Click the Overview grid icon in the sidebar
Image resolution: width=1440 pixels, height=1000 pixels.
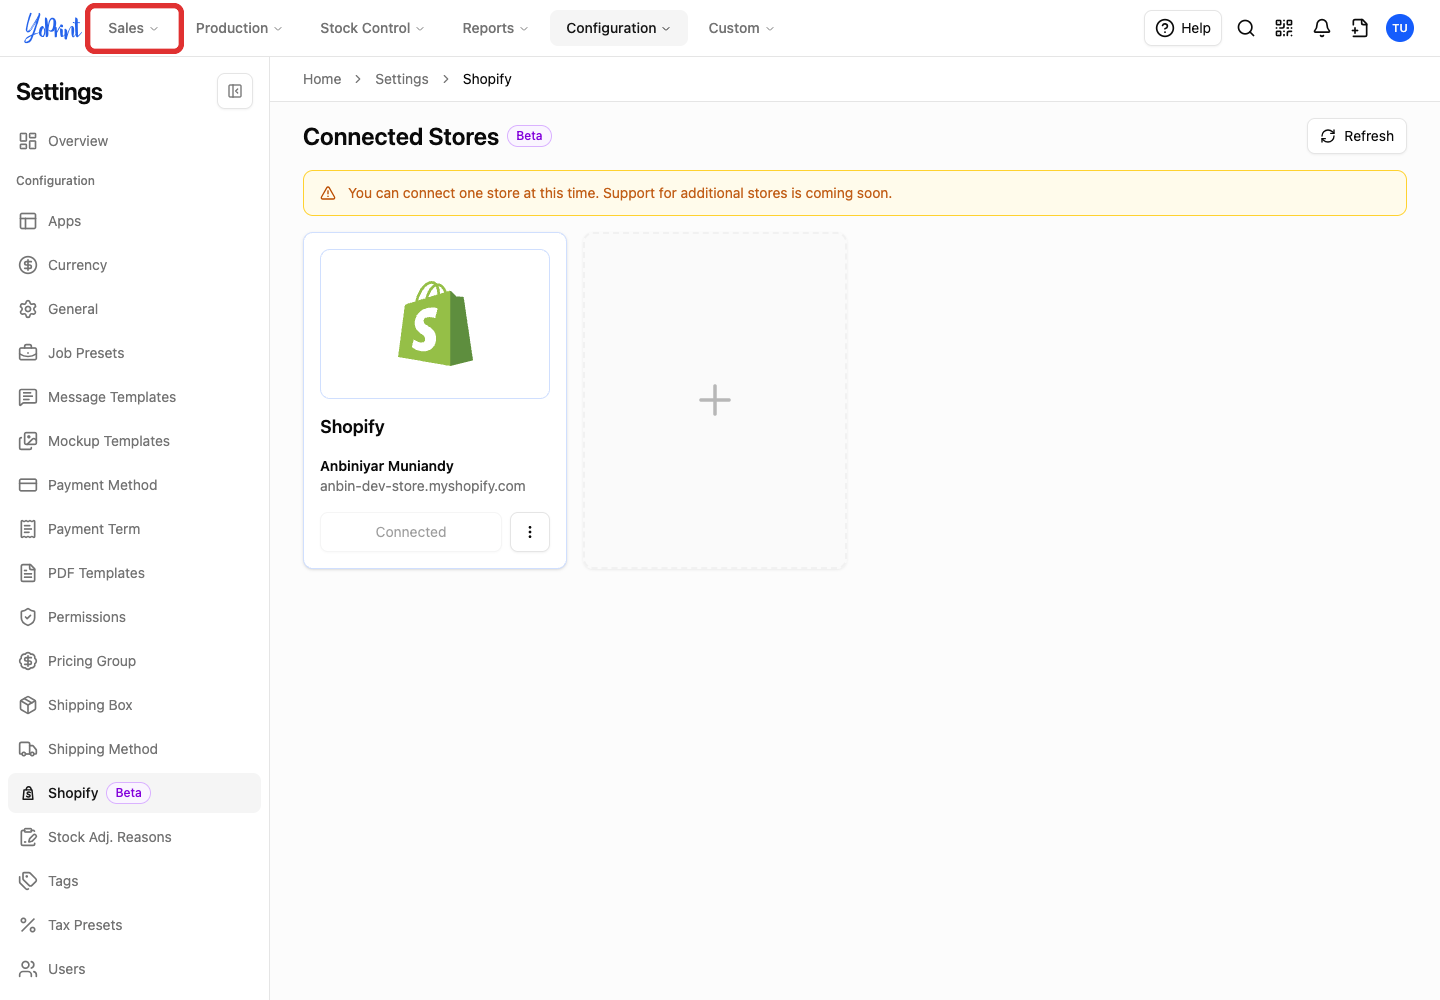pos(28,141)
